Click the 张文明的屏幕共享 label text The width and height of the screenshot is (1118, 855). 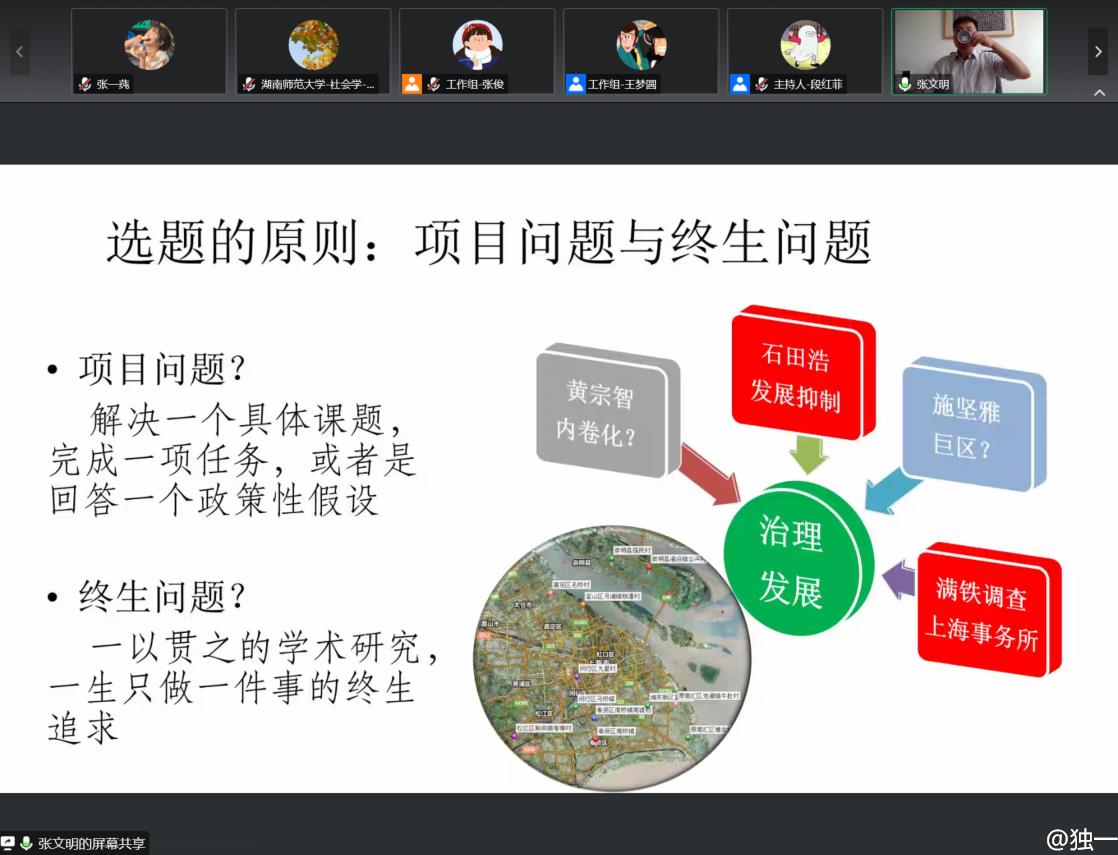coord(91,844)
